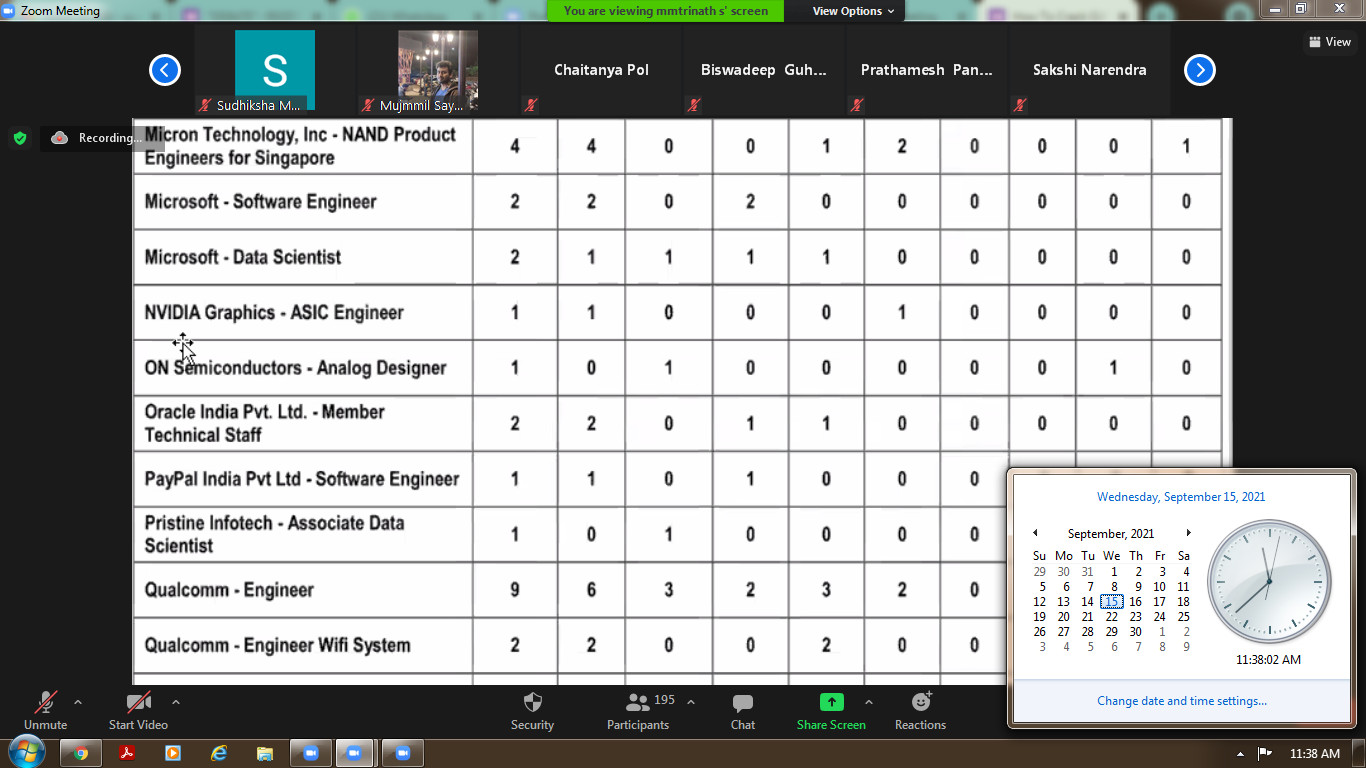Open the Reactions menu
The height and width of the screenshot is (768, 1366).
(920, 702)
